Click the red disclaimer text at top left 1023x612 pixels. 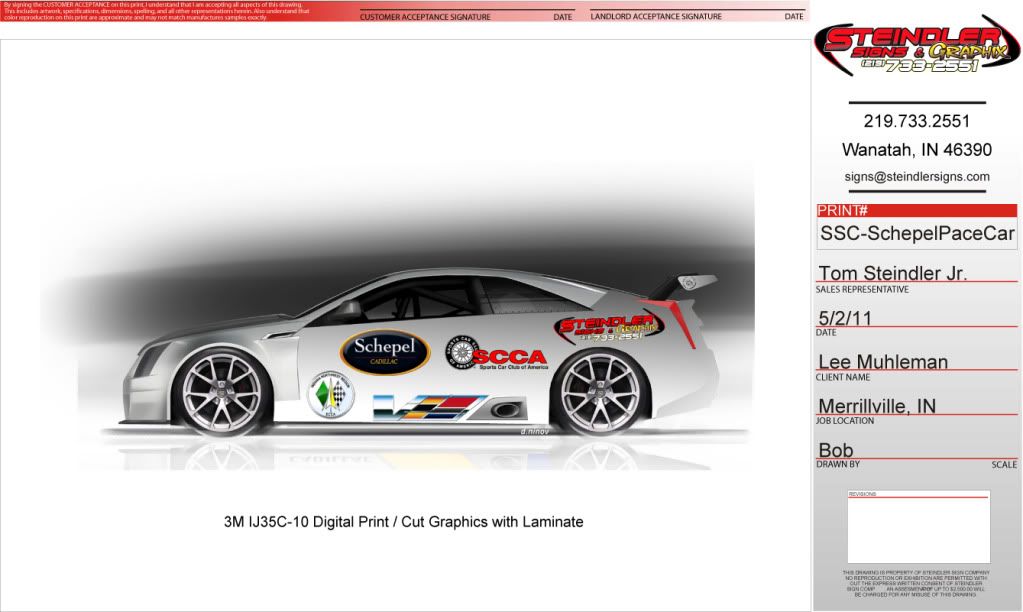(x=157, y=11)
